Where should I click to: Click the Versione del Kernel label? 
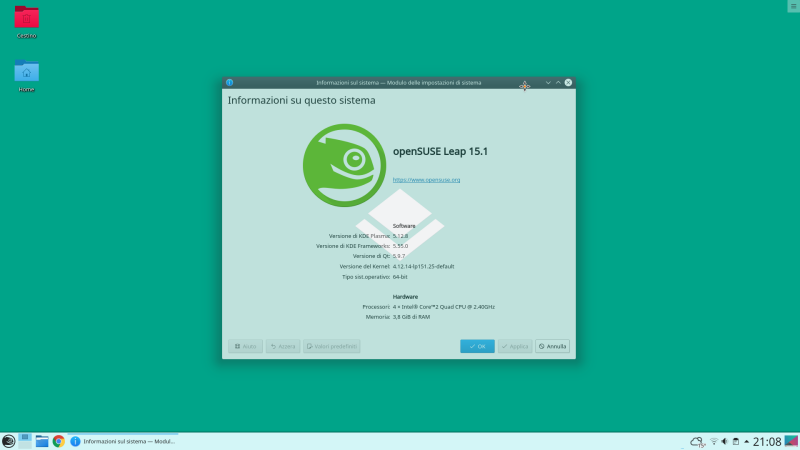coord(365,266)
